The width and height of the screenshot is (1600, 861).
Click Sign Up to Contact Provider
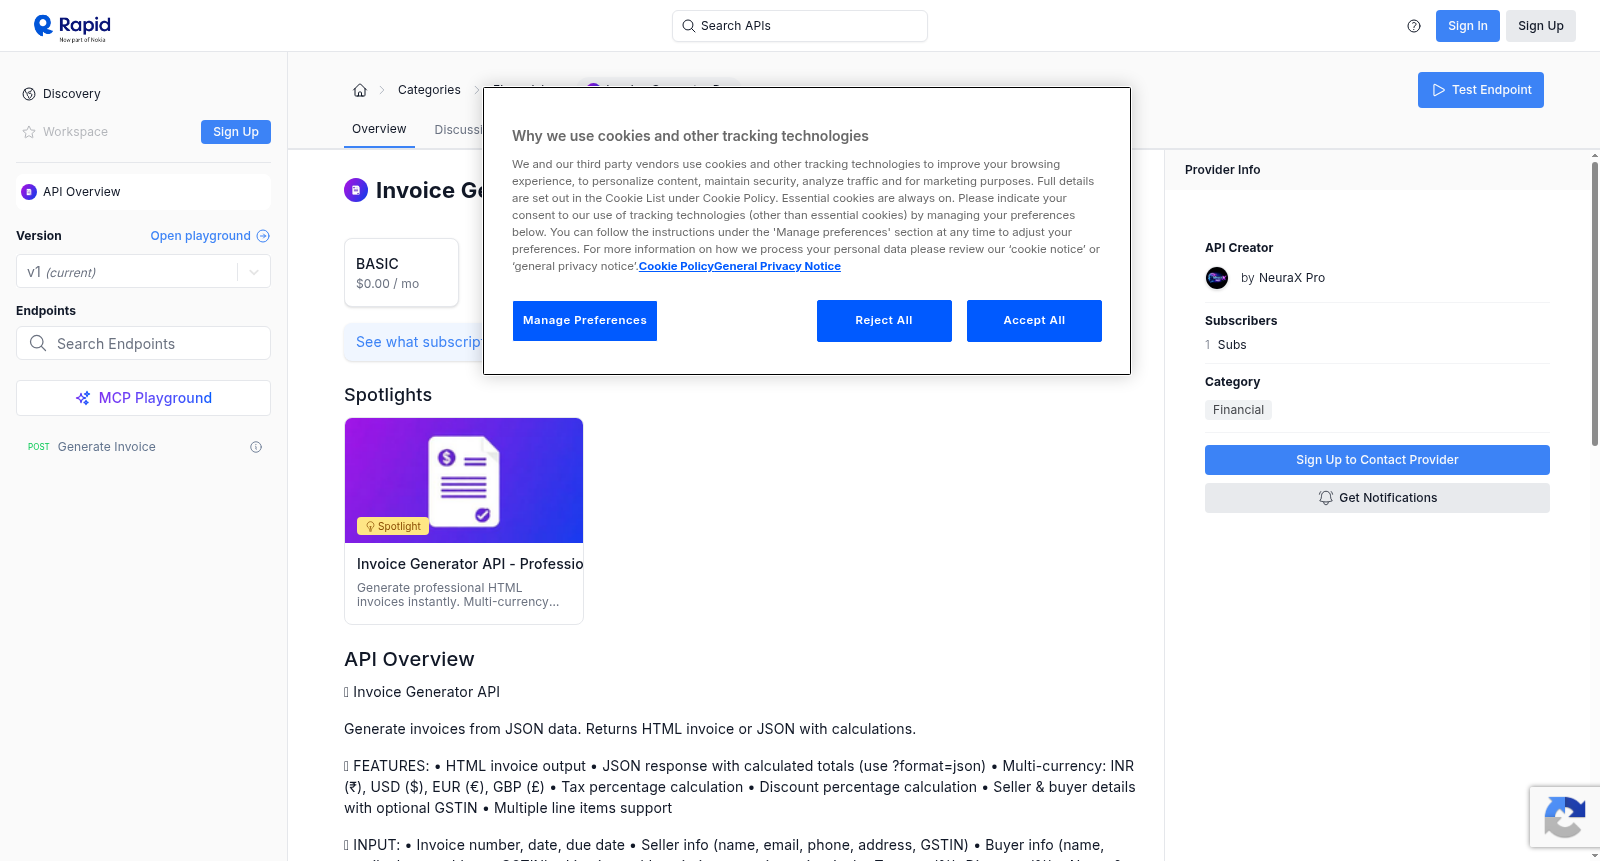click(x=1377, y=460)
